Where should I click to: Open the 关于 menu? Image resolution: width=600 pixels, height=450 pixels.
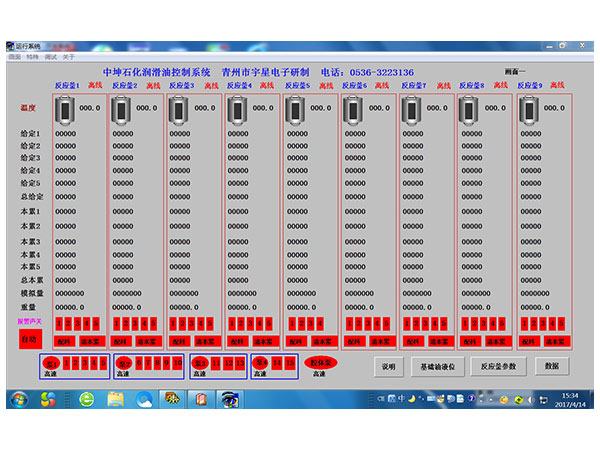tap(68, 57)
